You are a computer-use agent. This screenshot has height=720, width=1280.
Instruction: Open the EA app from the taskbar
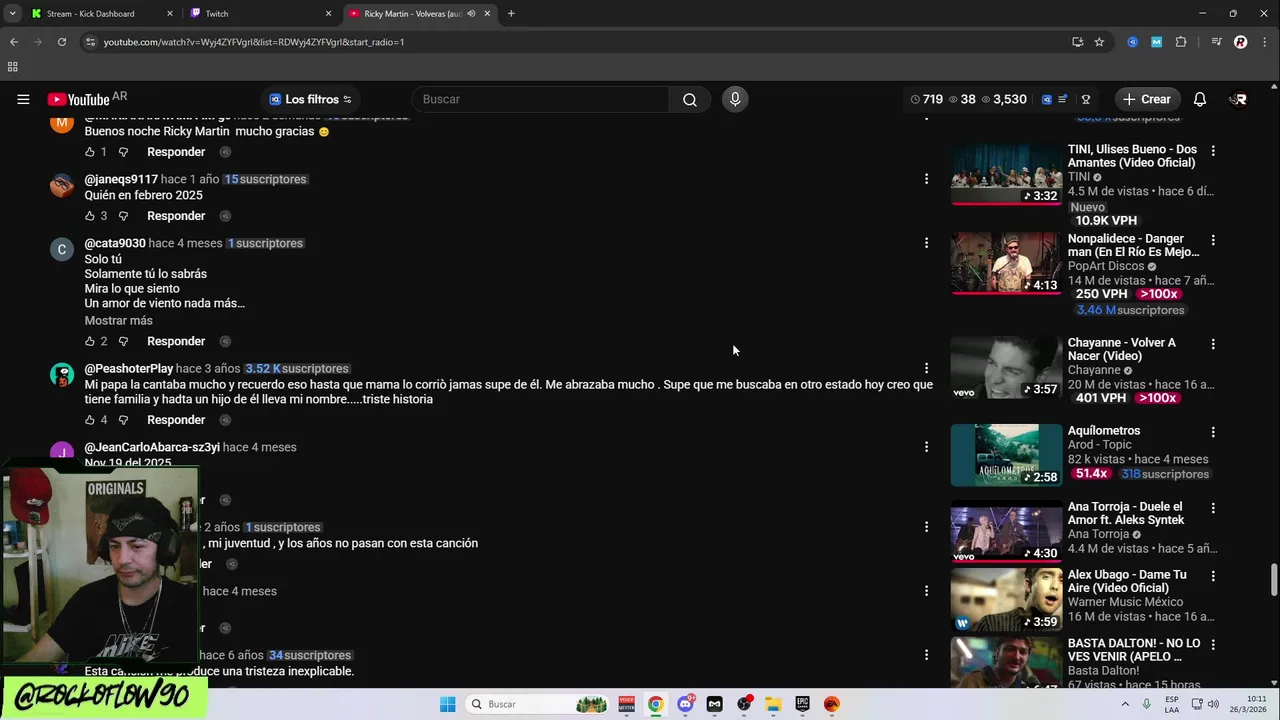[832, 704]
